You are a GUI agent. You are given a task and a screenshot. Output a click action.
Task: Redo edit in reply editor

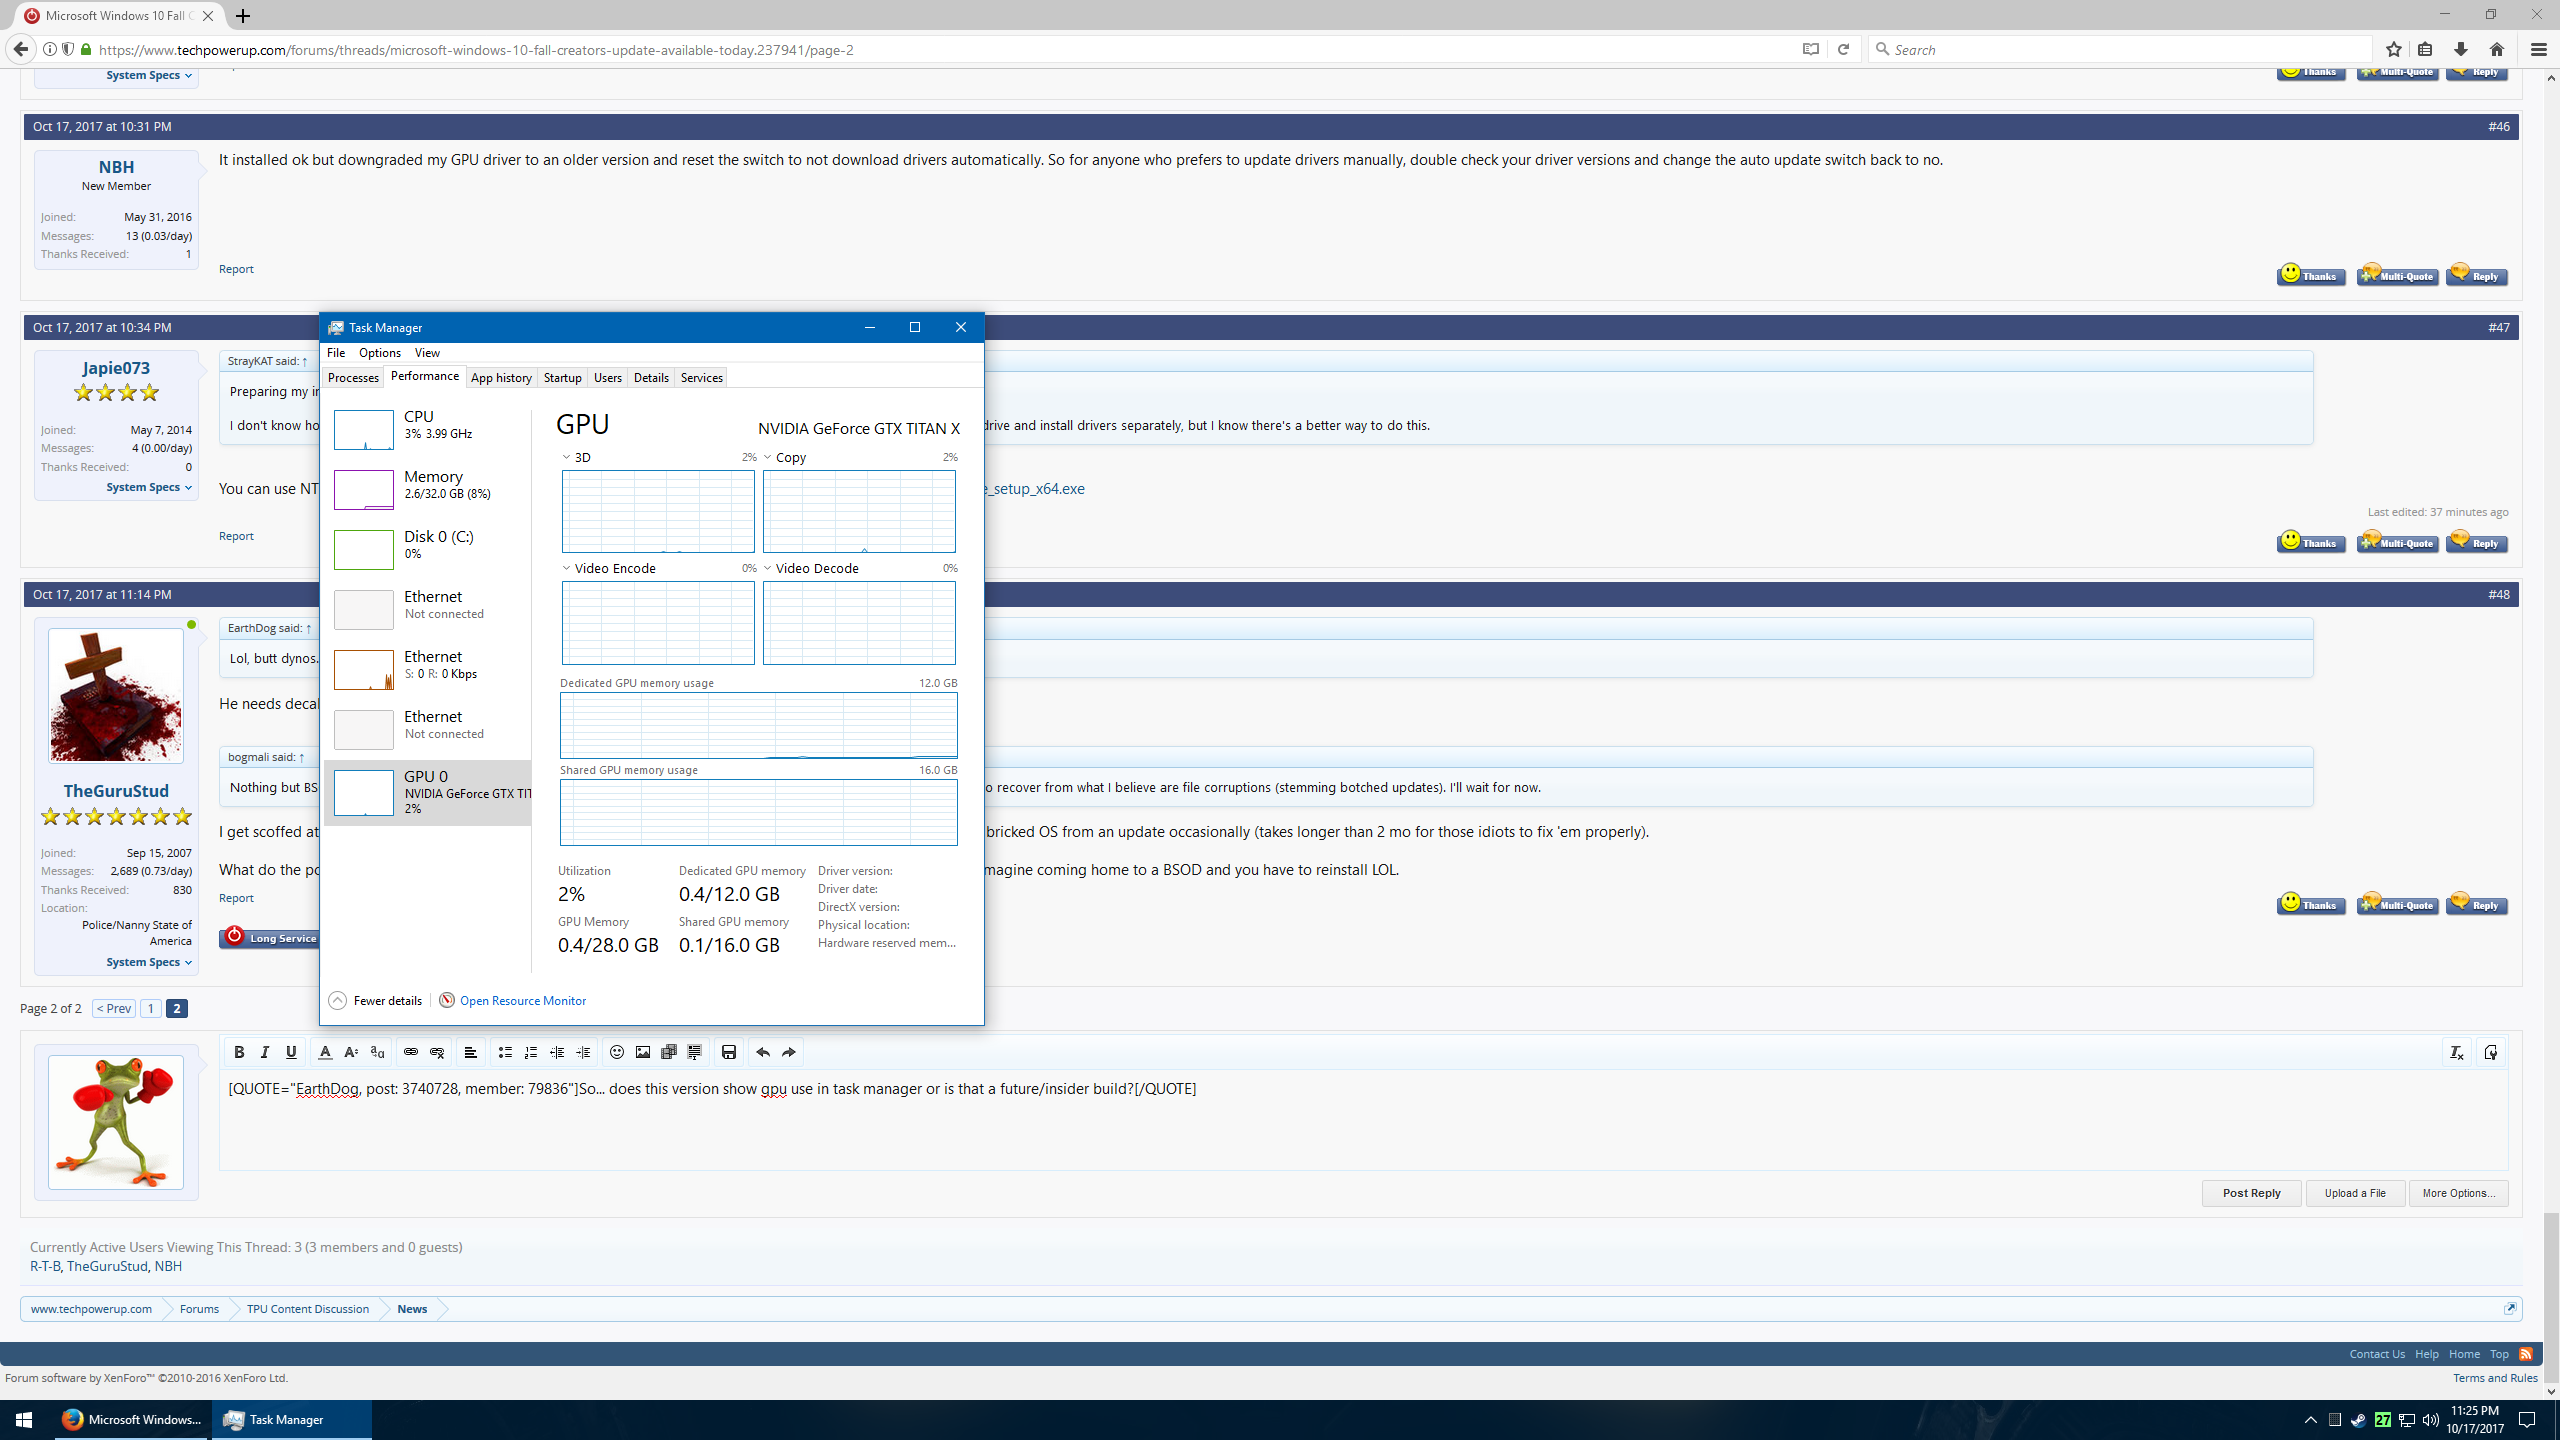[x=789, y=1052]
